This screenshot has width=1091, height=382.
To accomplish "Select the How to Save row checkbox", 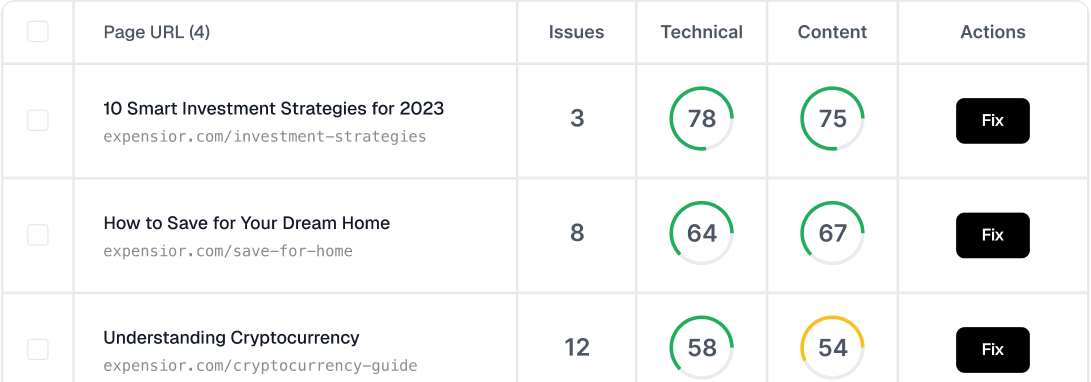I will 38,234.
